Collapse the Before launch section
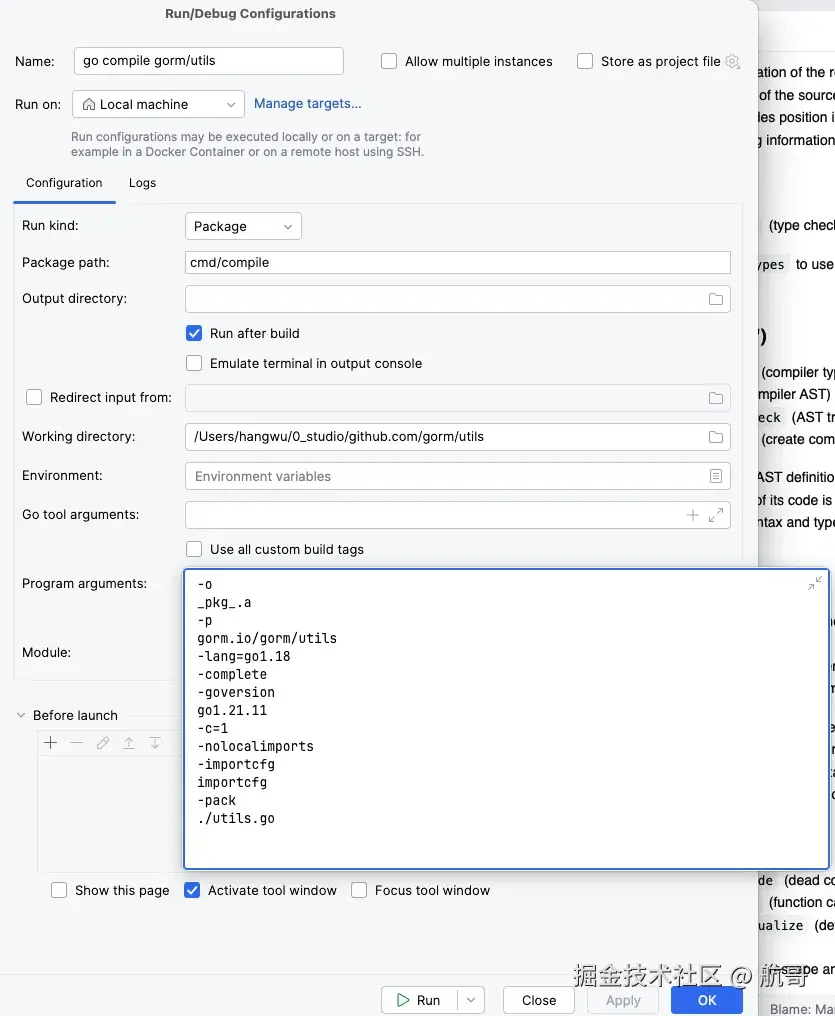 click(21, 715)
